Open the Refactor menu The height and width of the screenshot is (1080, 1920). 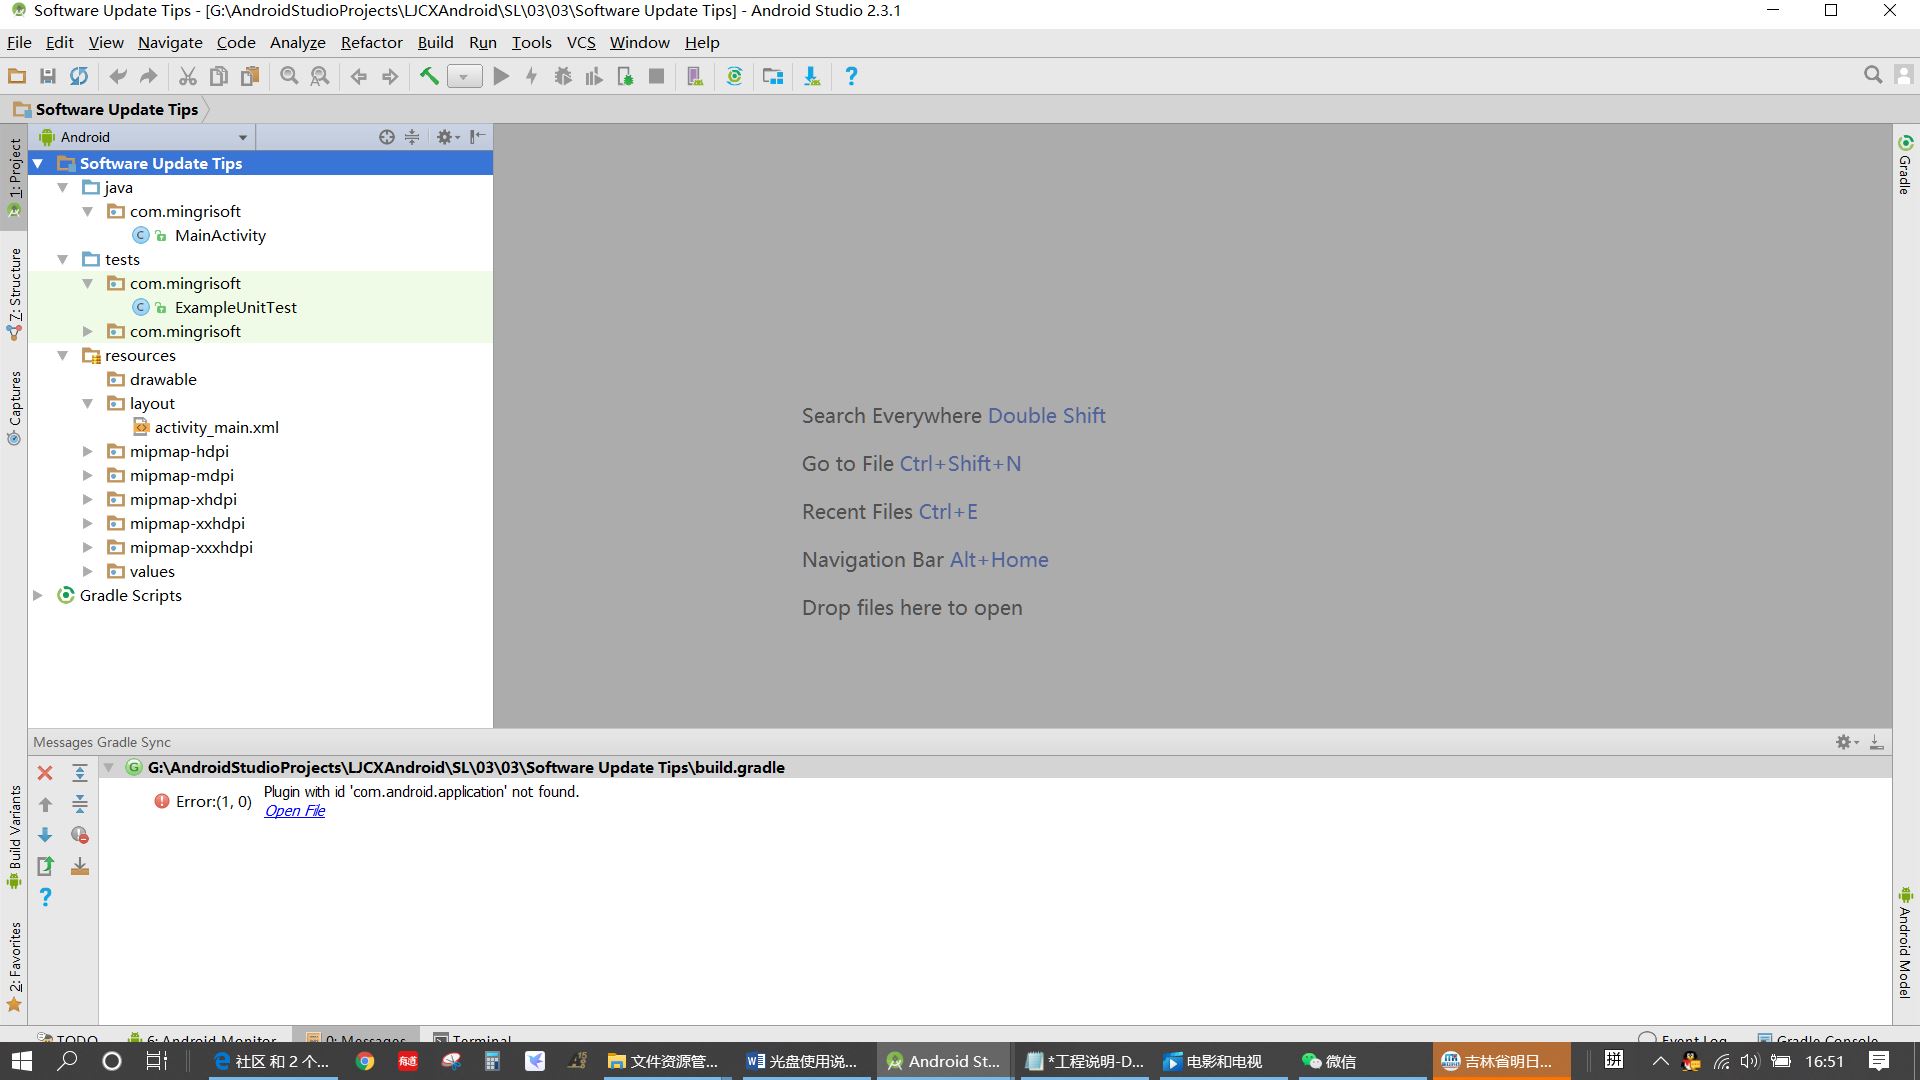[x=371, y=42]
